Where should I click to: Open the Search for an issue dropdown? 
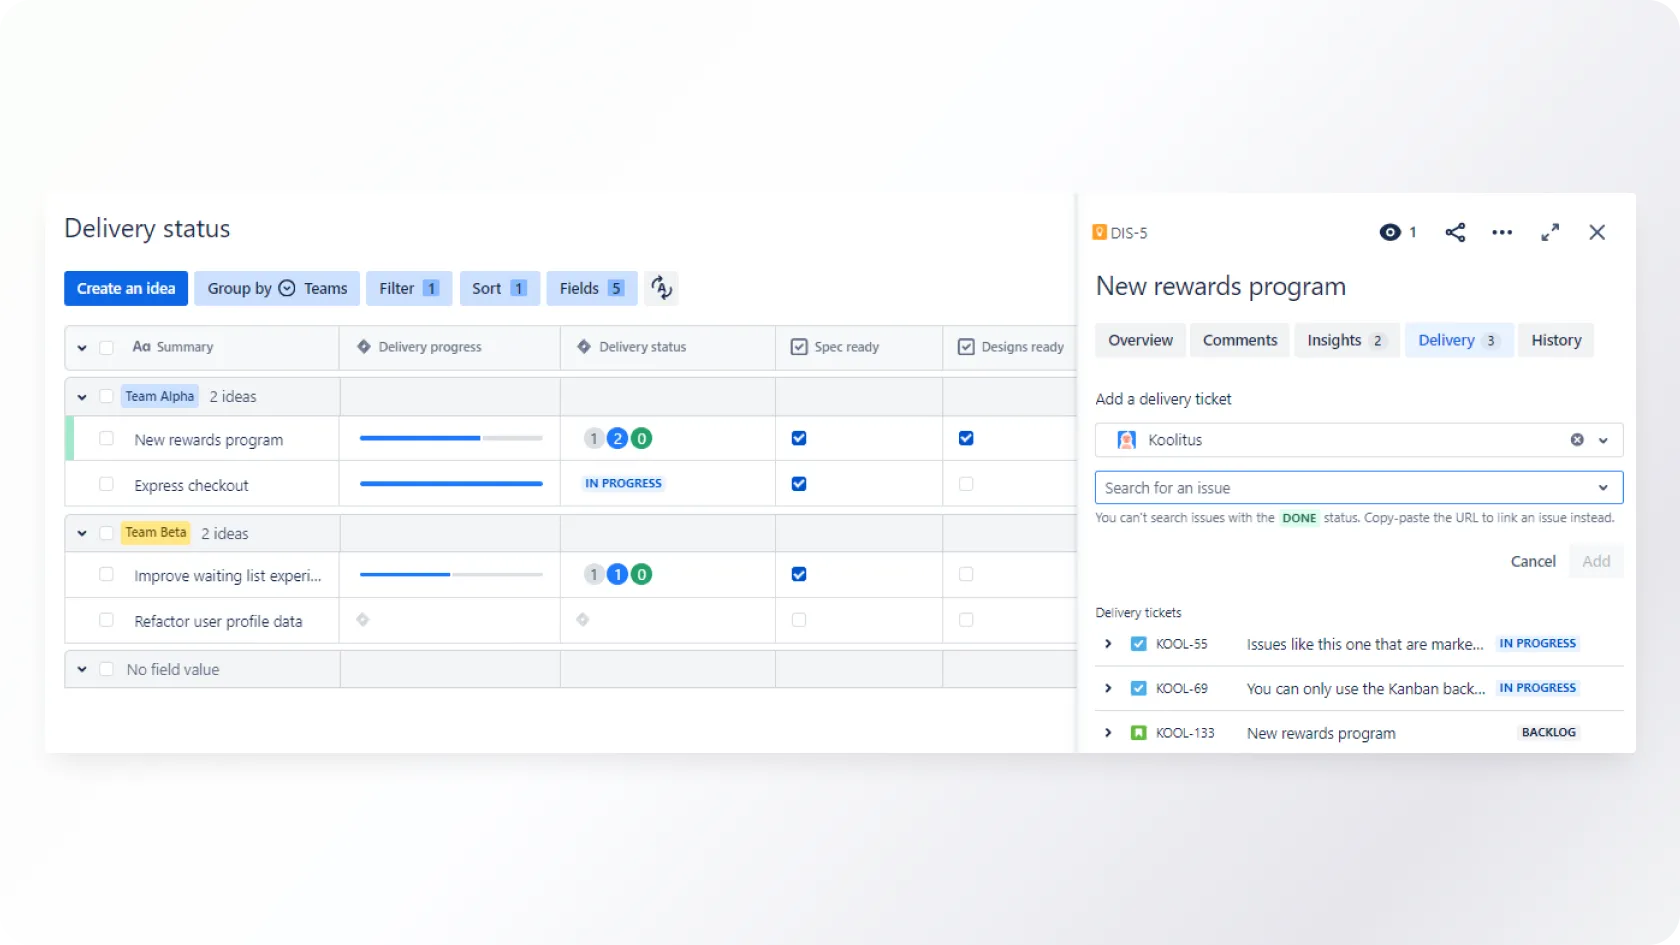pyautogui.click(x=1358, y=488)
